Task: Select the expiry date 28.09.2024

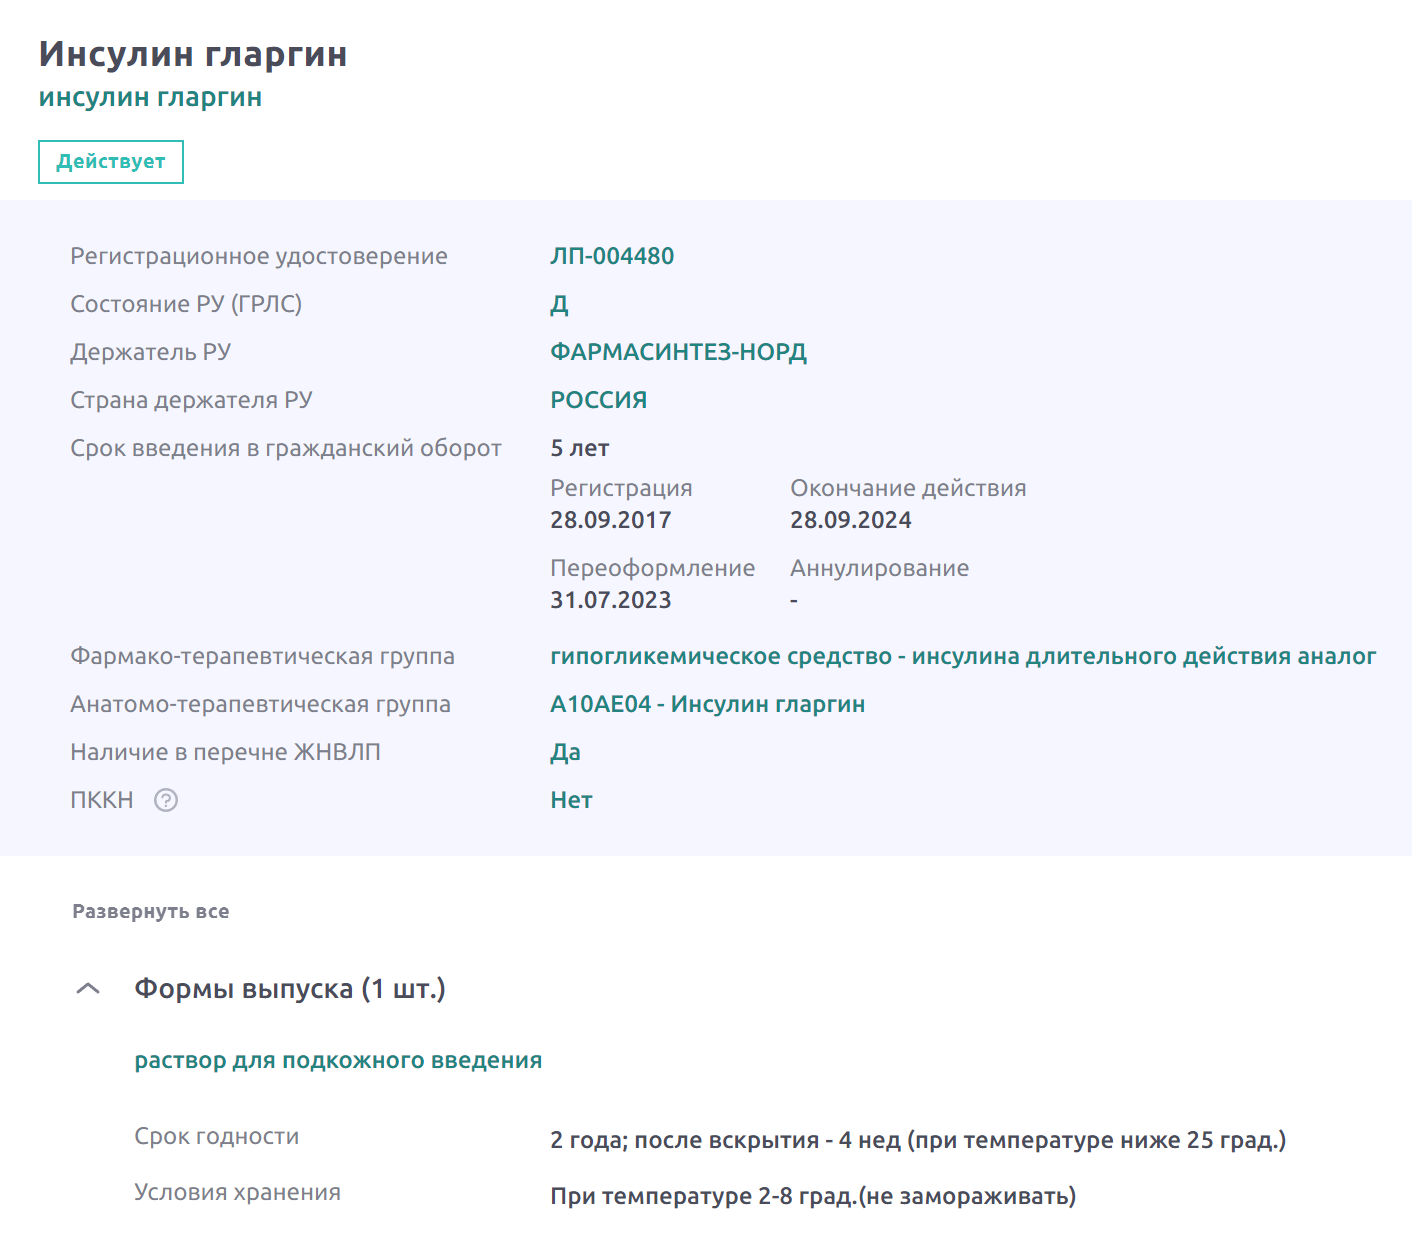Action: click(850, 520)
